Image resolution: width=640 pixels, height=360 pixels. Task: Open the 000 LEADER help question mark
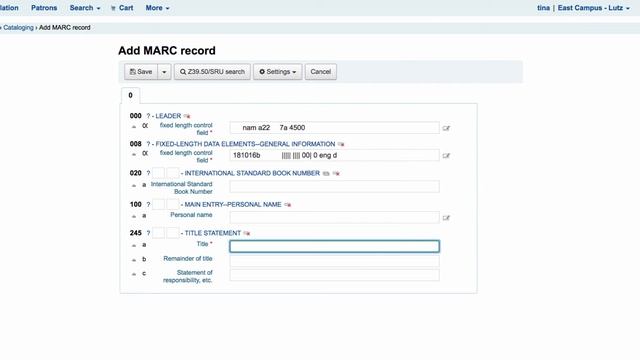point(148,116)
